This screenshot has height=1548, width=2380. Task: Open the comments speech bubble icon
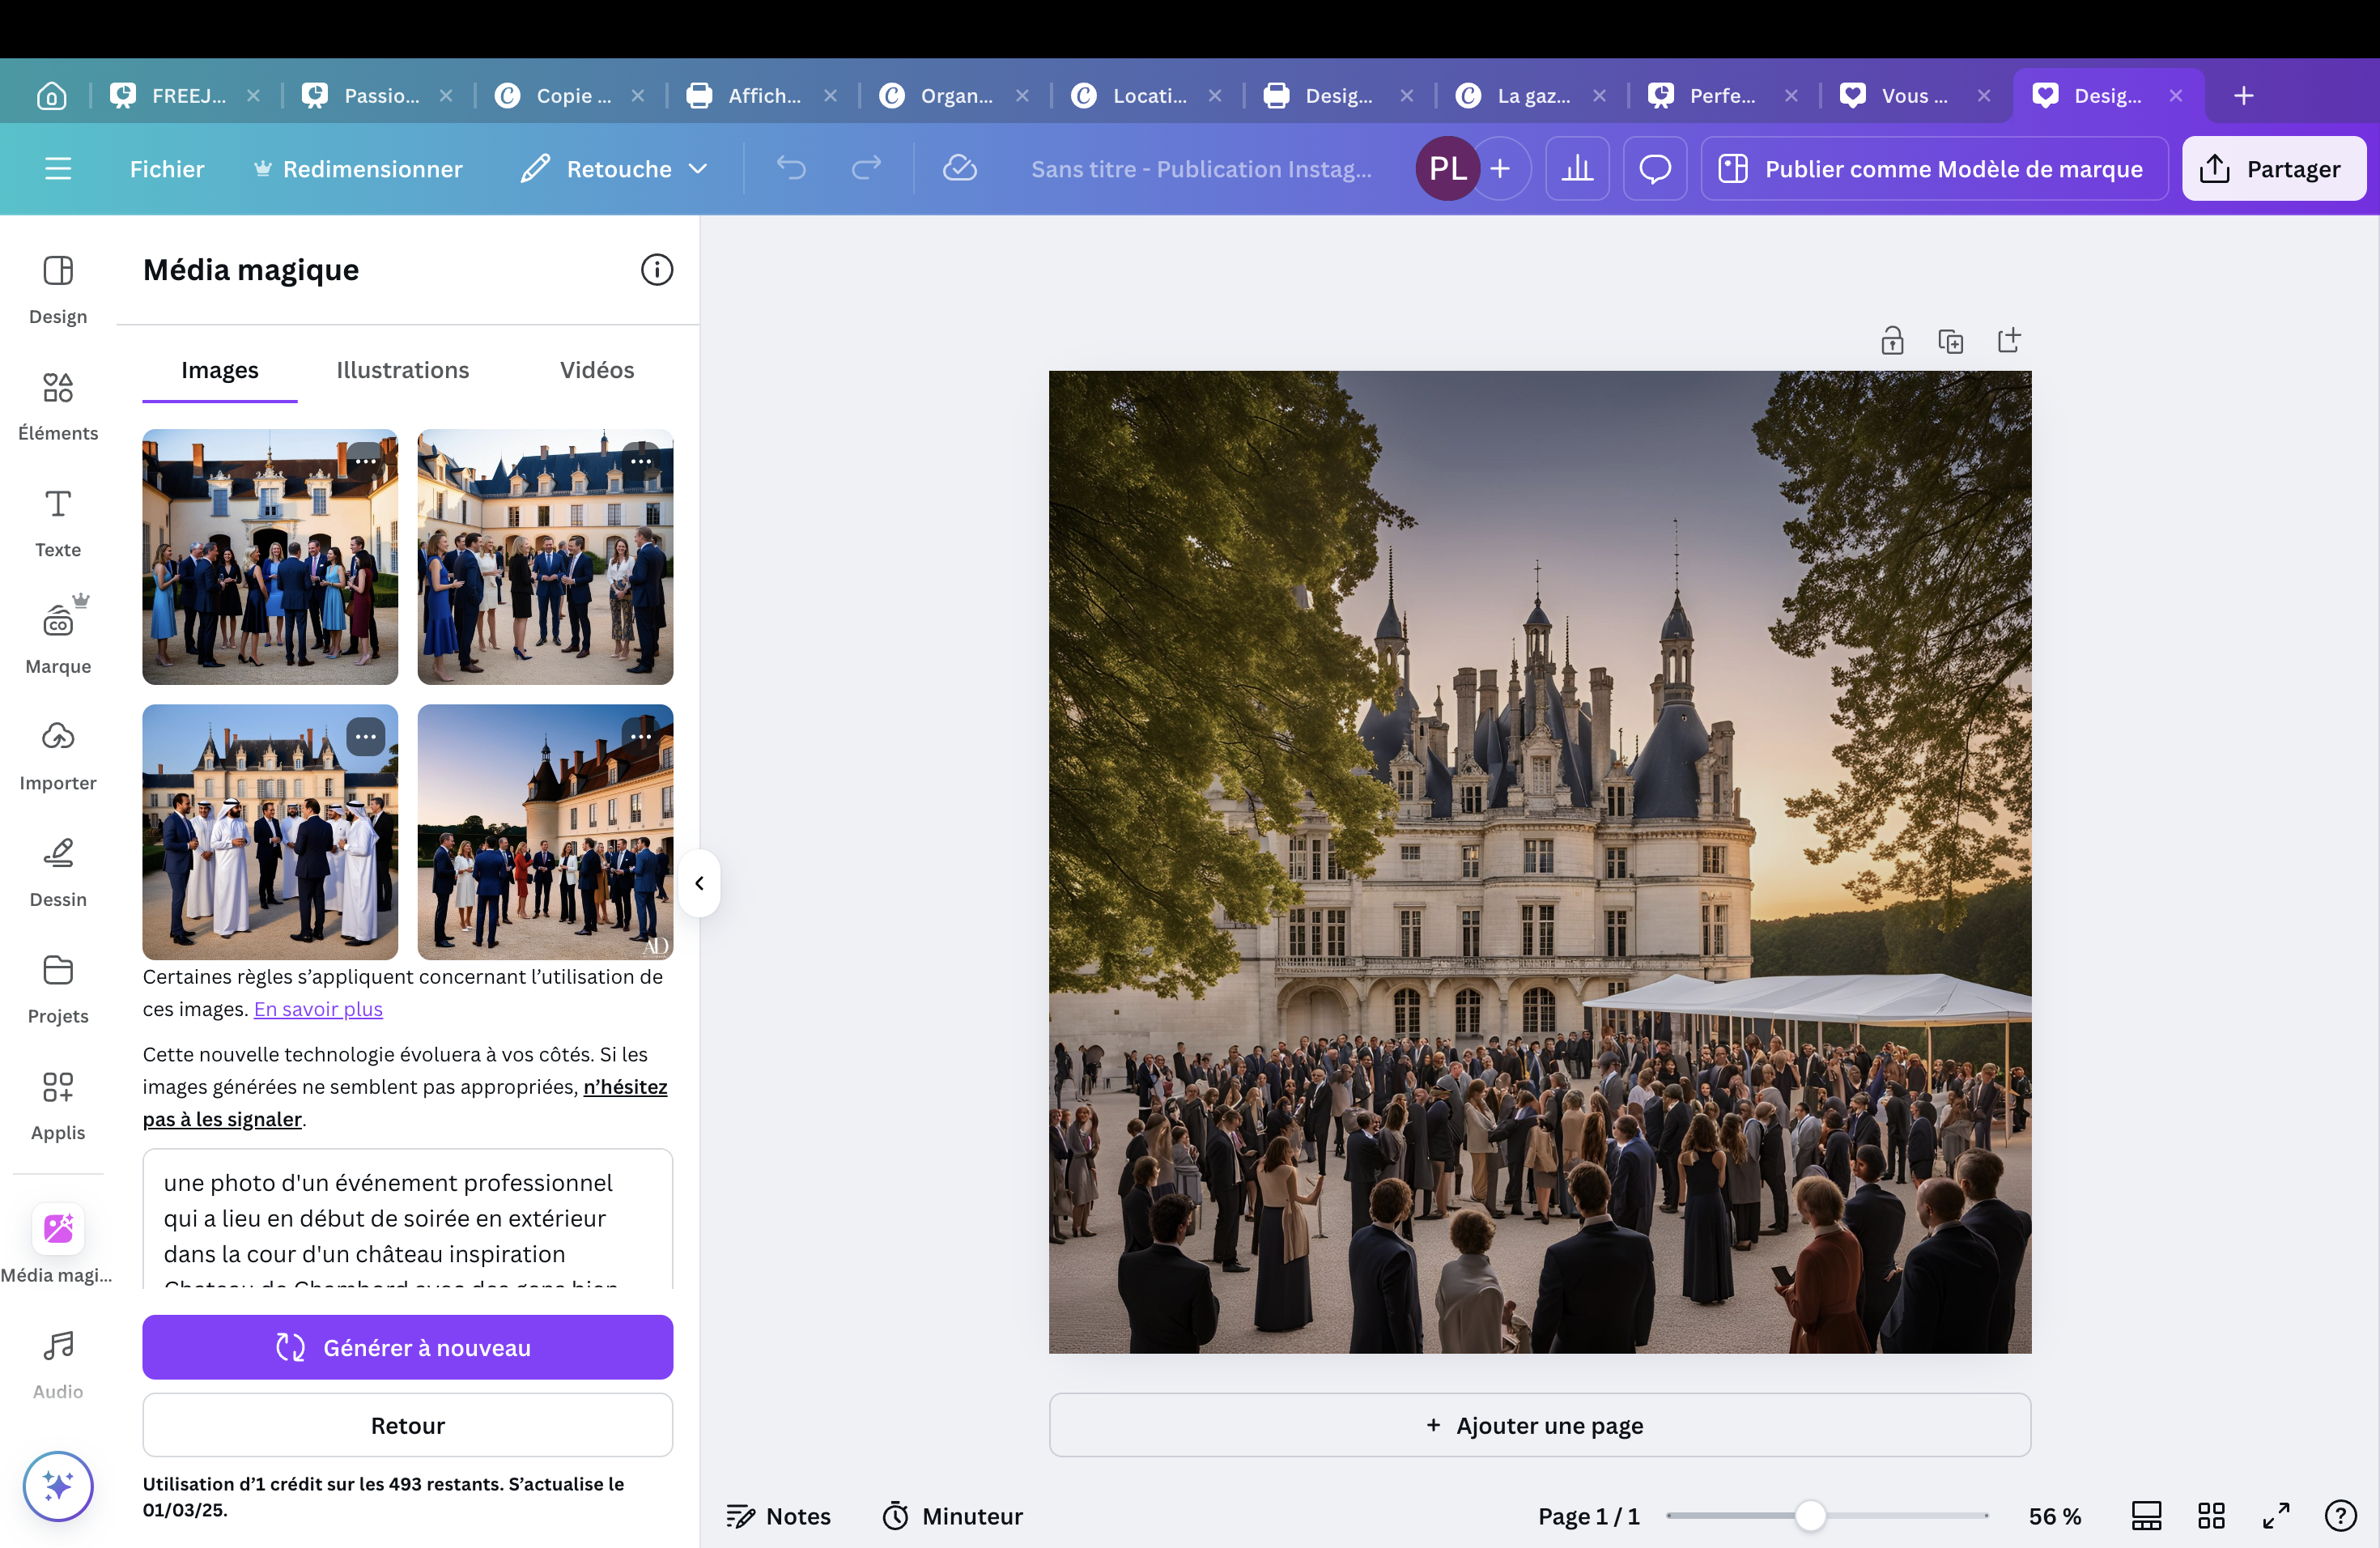click(x=1655, y=169)
